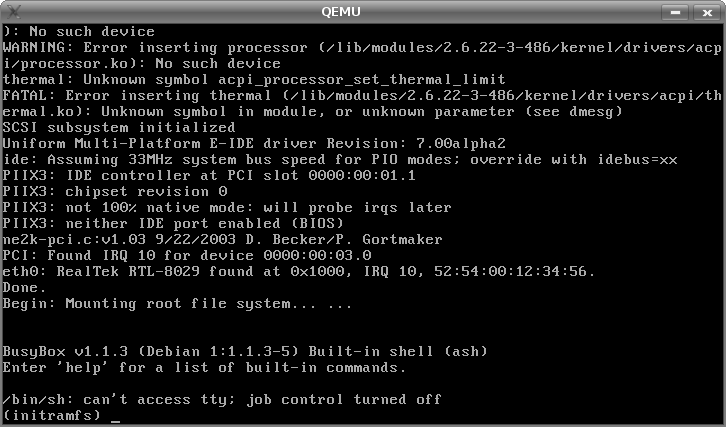Click 'PIIX3: chipset revision 0' line
726x427 pixels.
pos(115,191)
